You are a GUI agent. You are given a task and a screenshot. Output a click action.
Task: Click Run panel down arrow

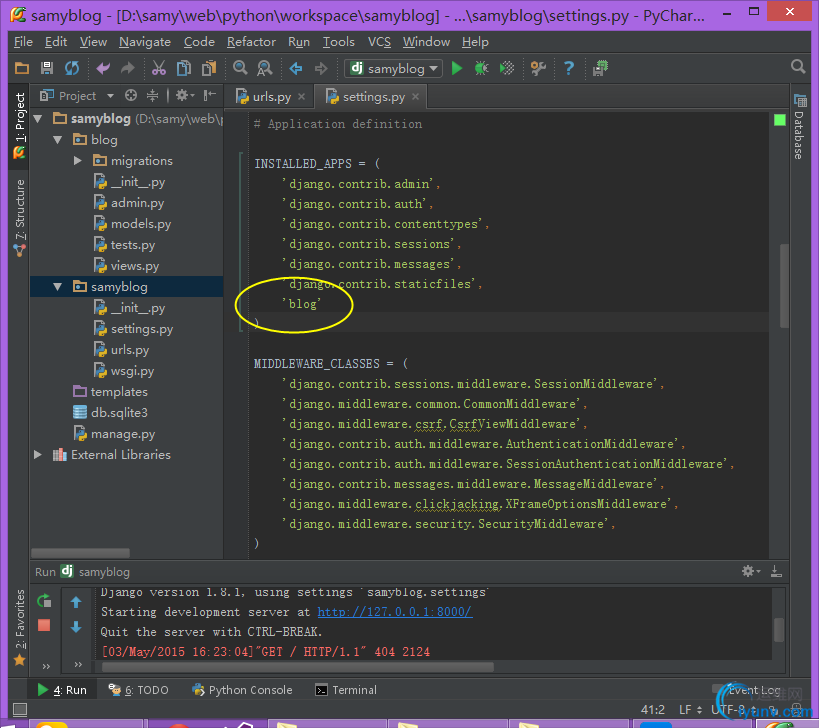pos(76,627)
